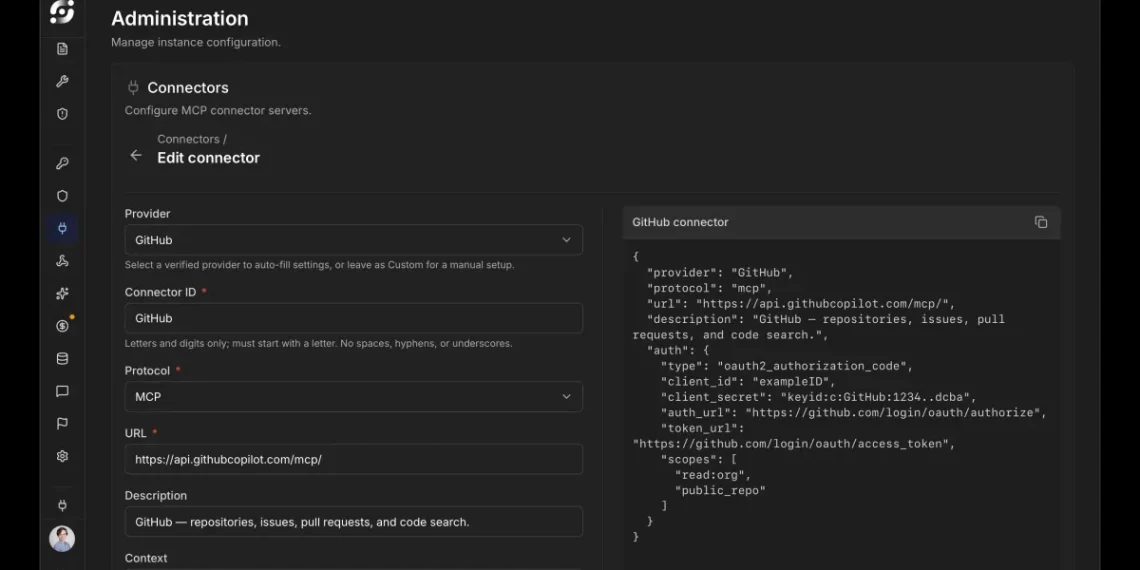The width and height of the screenshot is (1140, 570).
Task: Click the Edit connector title
Action: (209, 158)
